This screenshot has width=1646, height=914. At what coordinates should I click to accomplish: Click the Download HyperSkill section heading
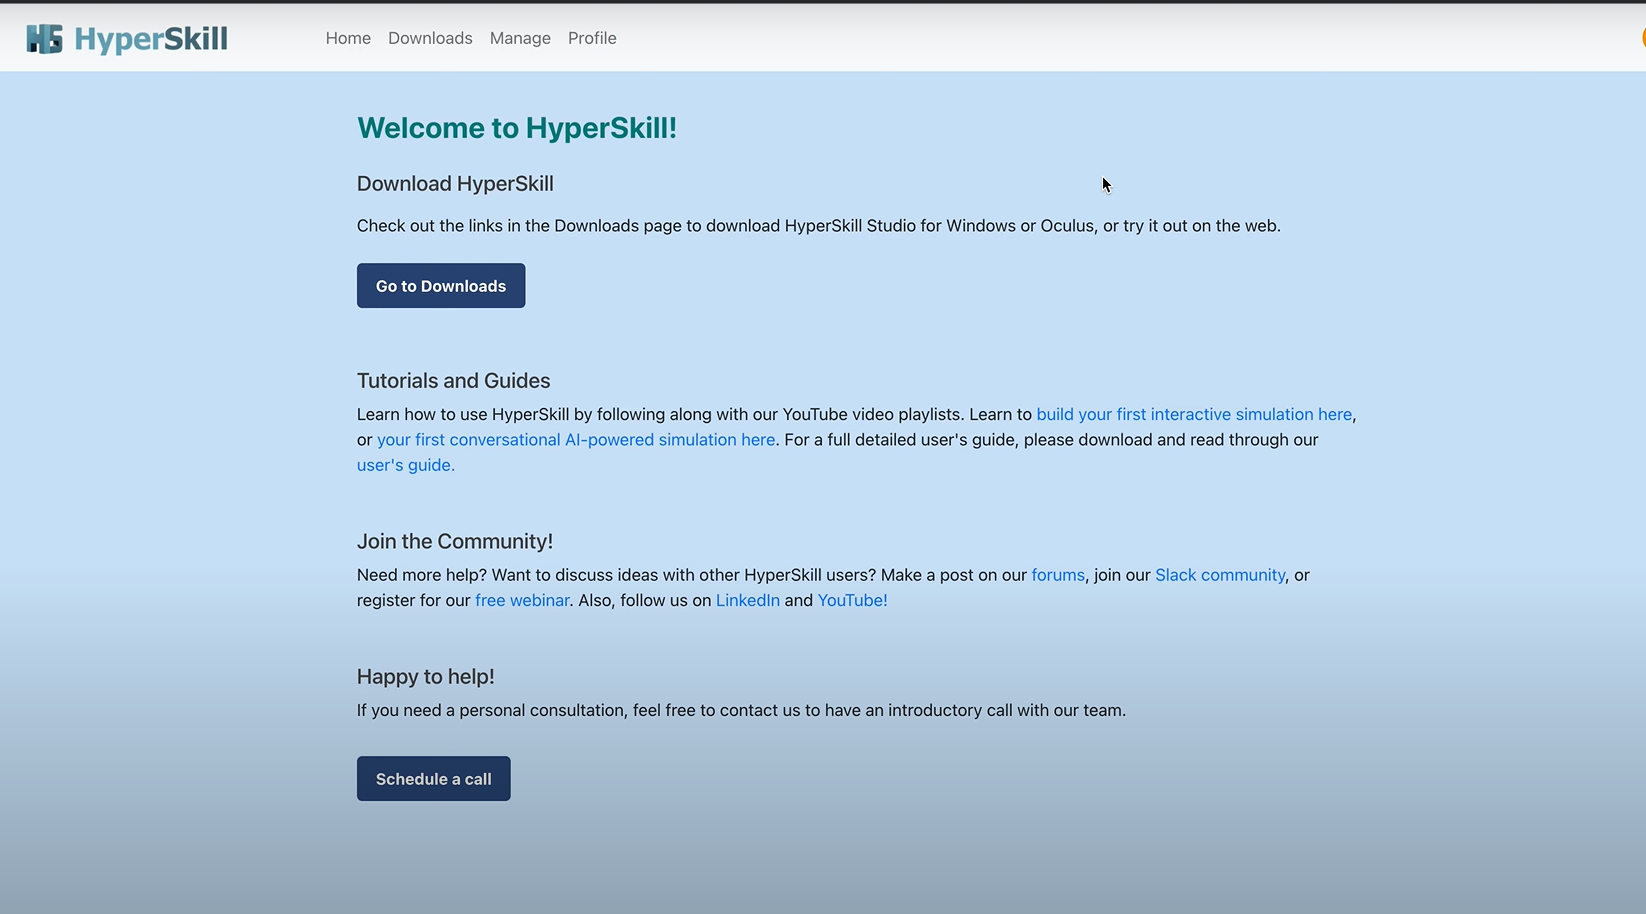(455, 183)
